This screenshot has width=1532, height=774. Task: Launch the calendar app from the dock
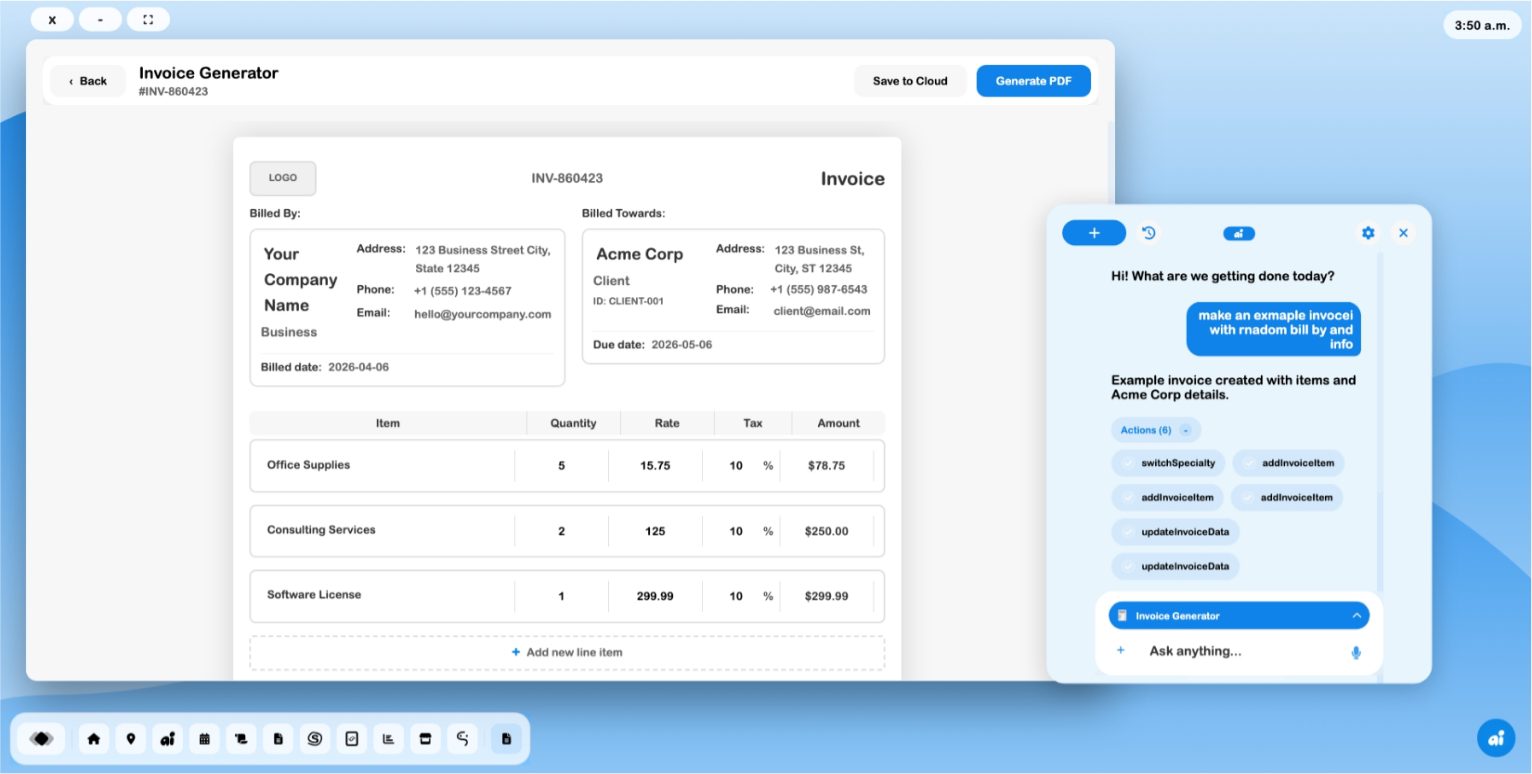click(204, 739)
